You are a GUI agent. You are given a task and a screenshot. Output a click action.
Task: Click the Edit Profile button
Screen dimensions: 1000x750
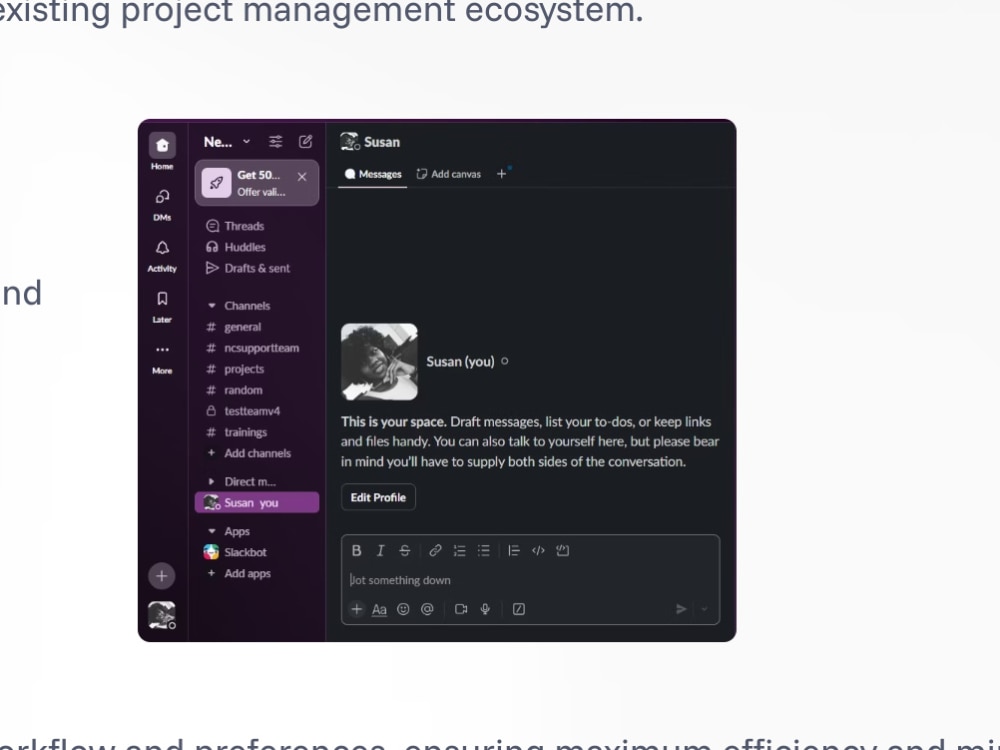coord(378,497)
